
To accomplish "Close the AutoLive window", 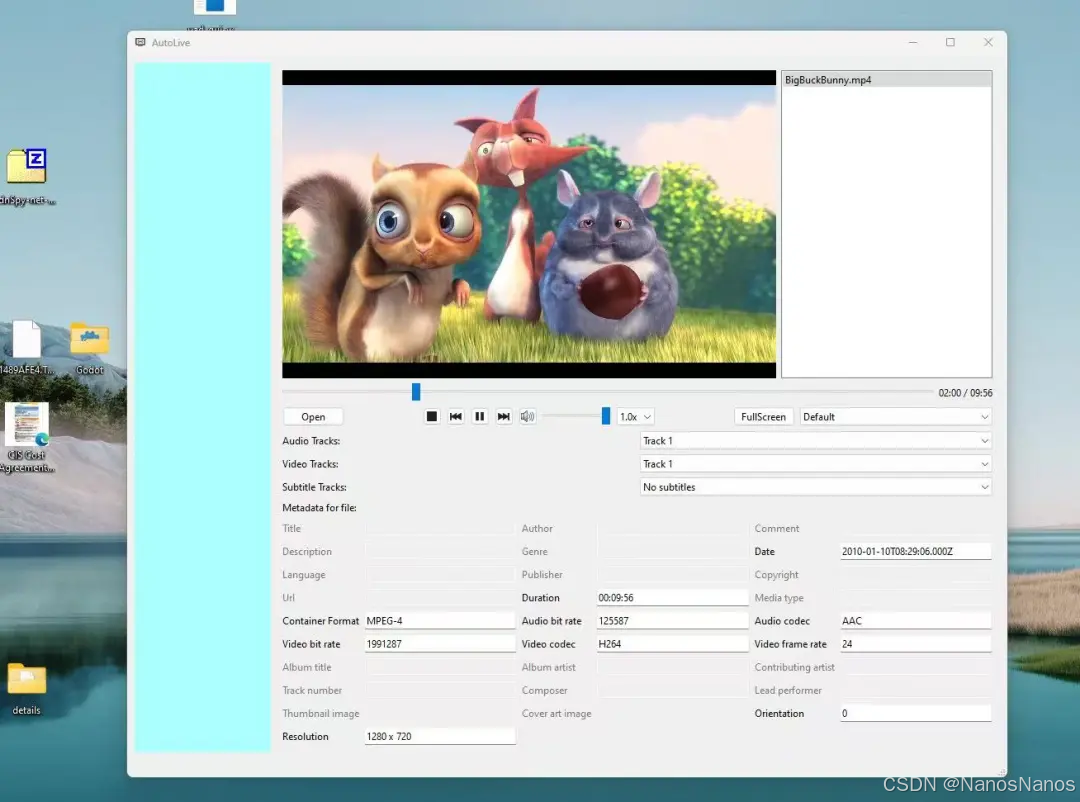I will [988, 43].
